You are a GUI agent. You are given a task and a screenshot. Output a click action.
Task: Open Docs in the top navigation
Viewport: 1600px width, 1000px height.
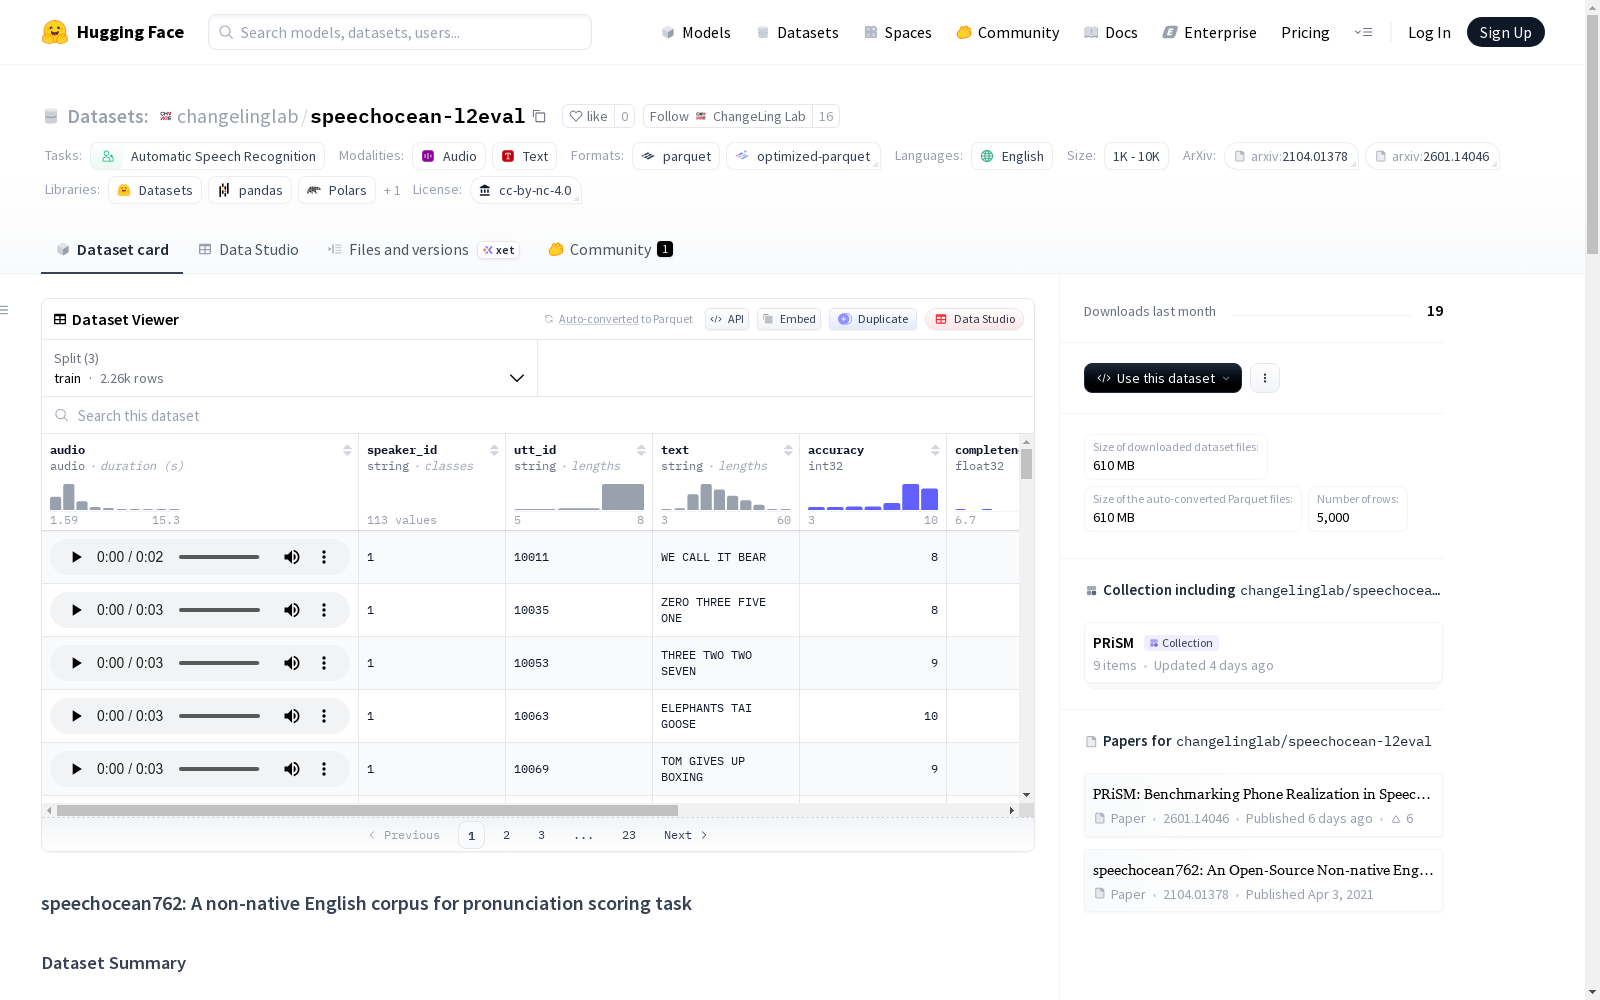click(x=1111, y=32)
